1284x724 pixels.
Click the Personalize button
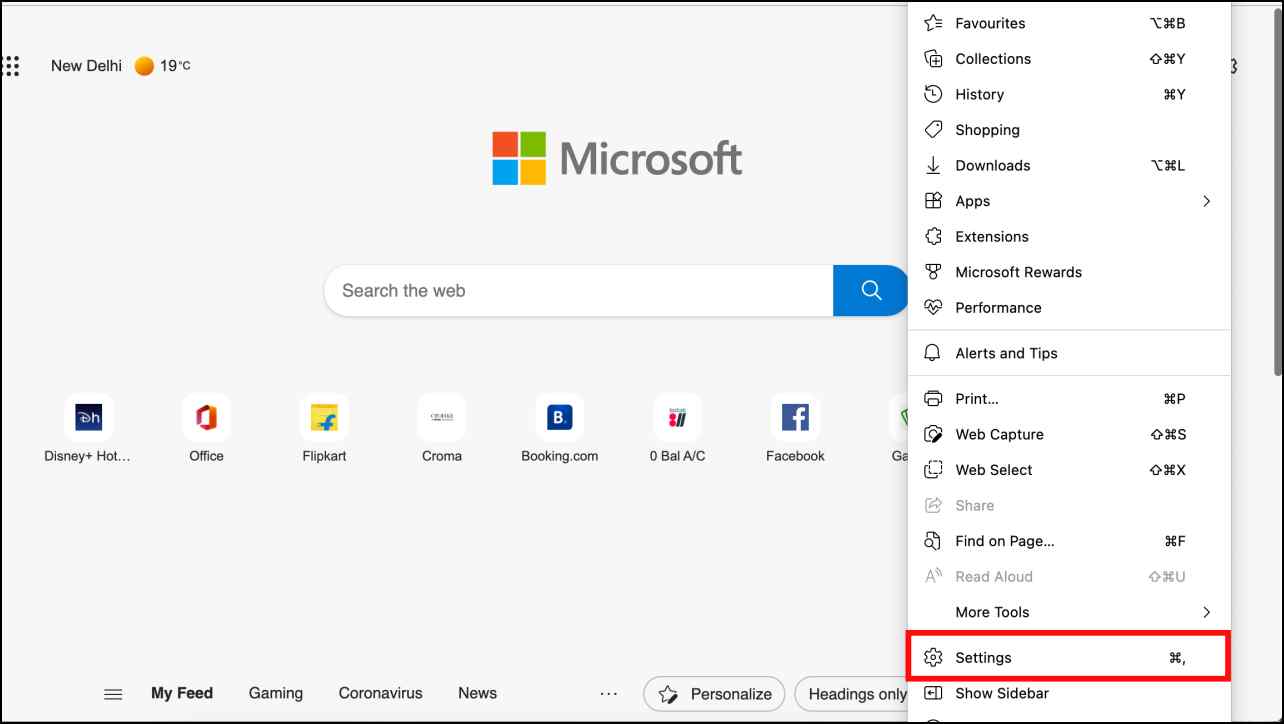[715, 694]
